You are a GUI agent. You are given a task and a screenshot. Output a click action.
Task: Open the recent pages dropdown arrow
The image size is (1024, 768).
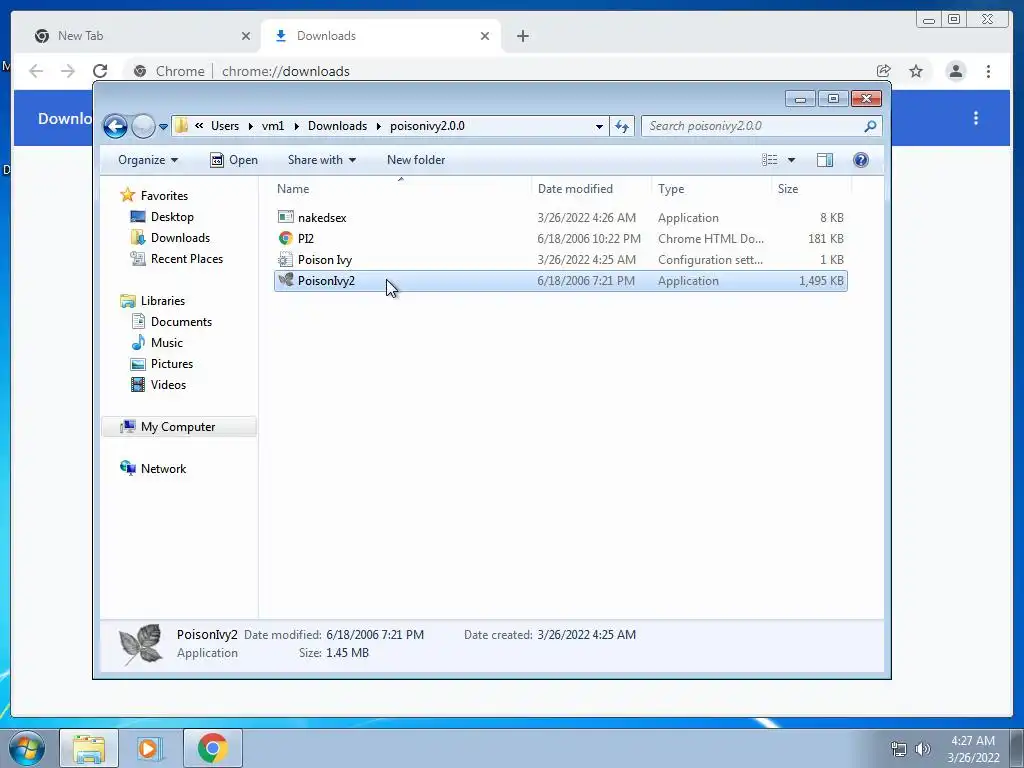pos(163,127)
